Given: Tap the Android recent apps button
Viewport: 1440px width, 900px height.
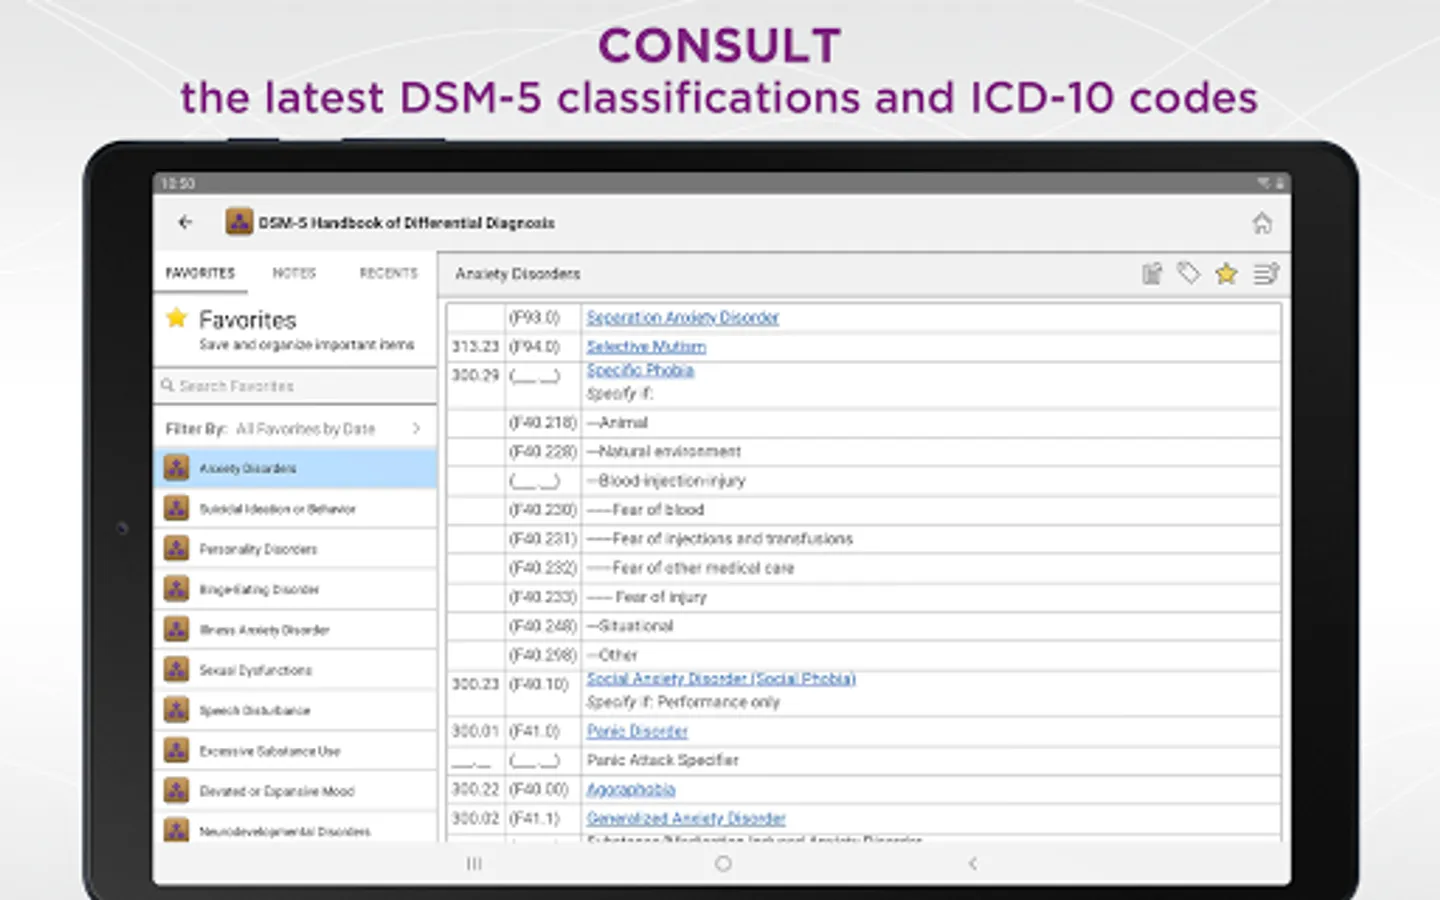Looking at the screenshot, I should [474, 863].
